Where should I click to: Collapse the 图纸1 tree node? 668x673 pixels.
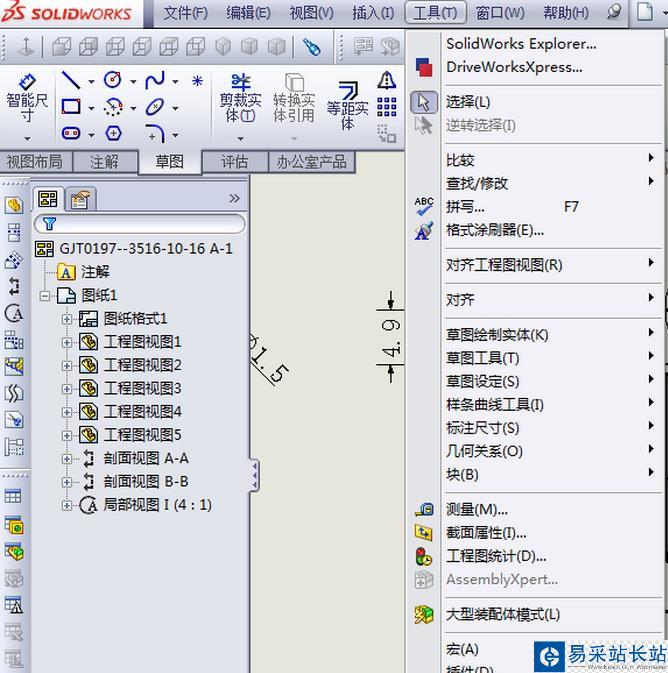pyautogui.click(x=45, y=296)
